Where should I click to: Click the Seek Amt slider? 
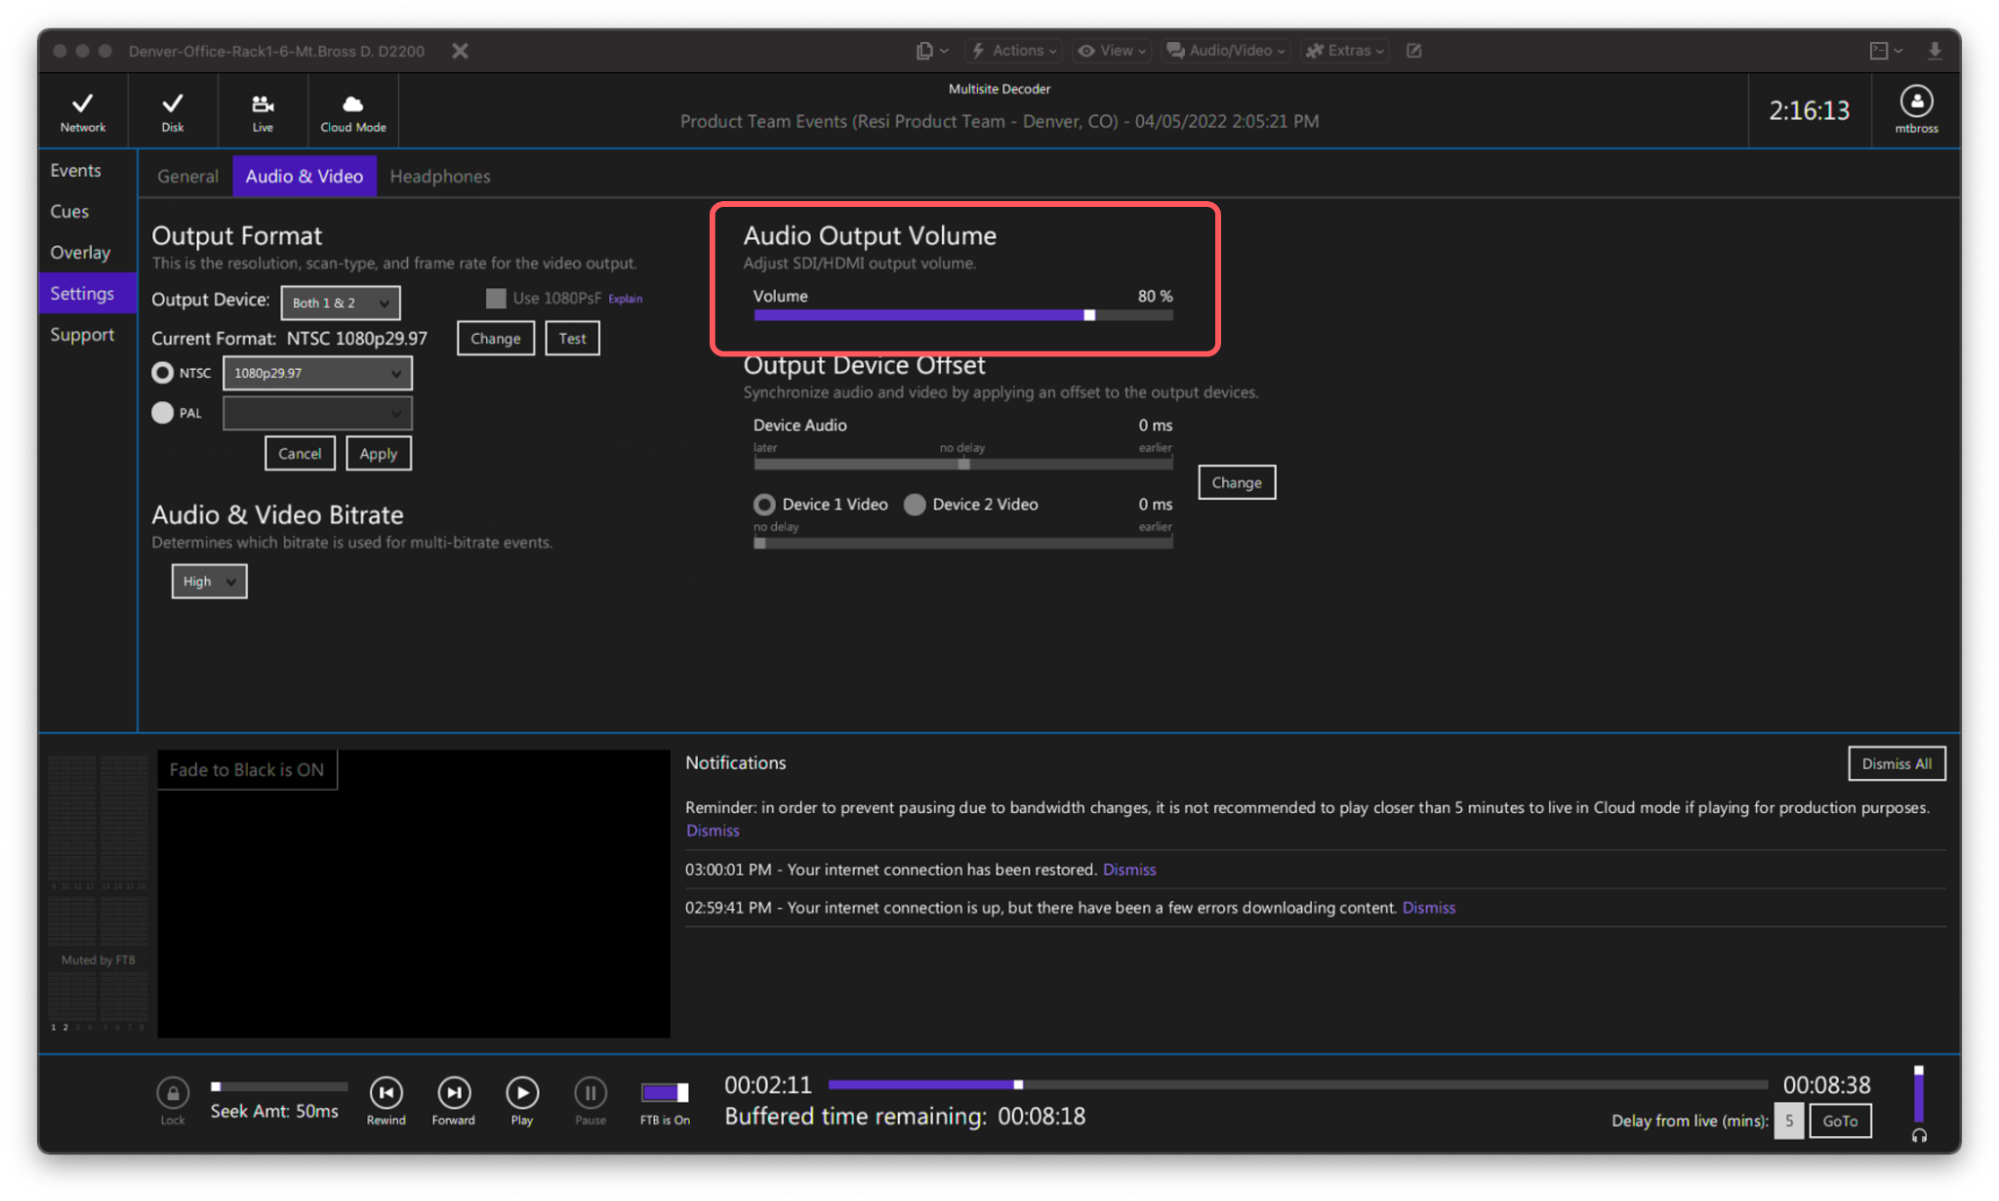tap(279, 1086)
